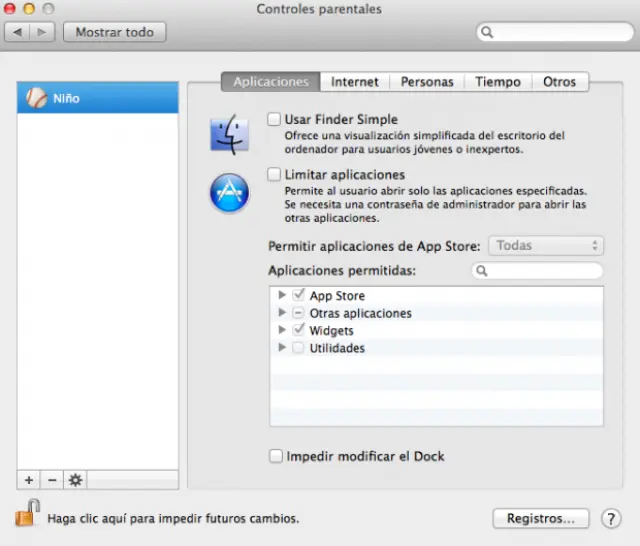Remove user with the minus button

coord(52,480)
